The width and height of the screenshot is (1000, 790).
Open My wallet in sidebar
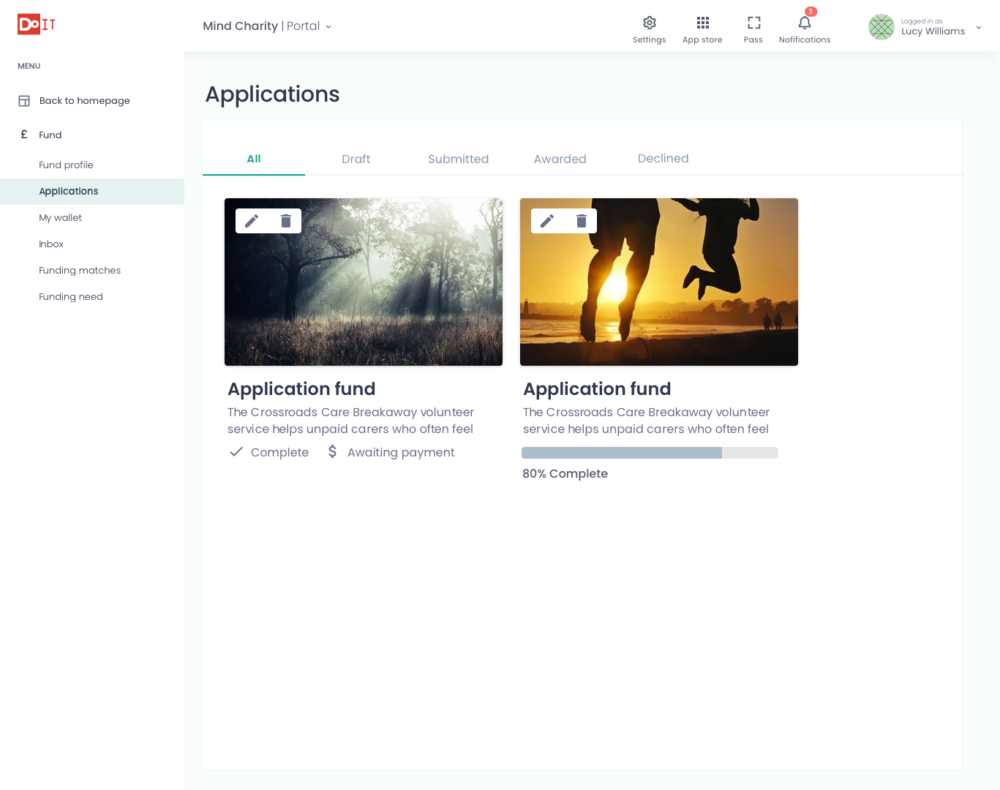[60, 218]
